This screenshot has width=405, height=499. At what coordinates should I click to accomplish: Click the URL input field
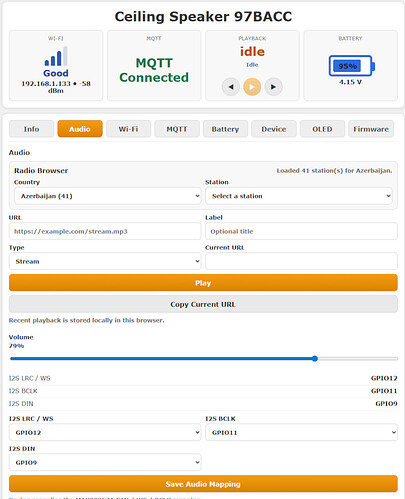coord(105,231)
